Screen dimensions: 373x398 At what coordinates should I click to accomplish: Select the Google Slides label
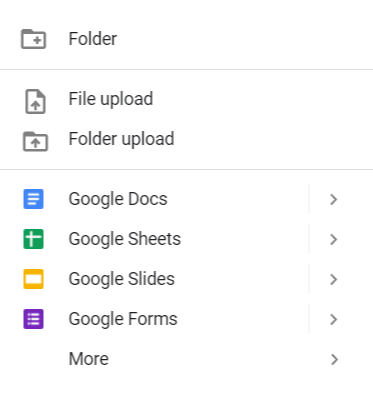122,279
